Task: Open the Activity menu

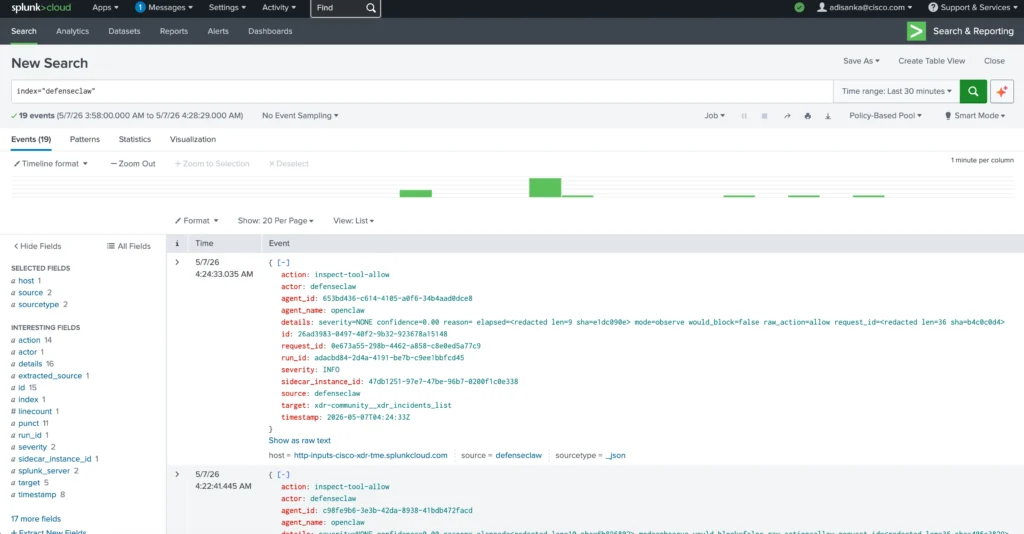Action: click(x=279, y=8)
